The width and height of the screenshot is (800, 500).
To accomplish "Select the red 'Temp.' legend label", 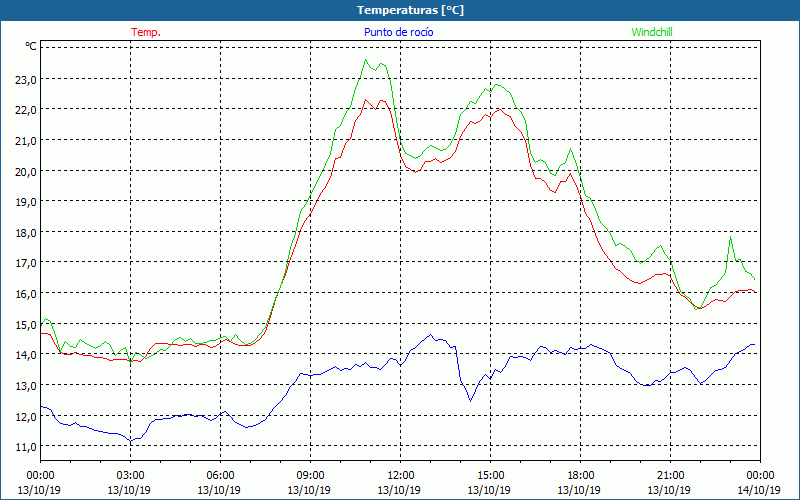I will pyautogui.click(x=146, y=32).
